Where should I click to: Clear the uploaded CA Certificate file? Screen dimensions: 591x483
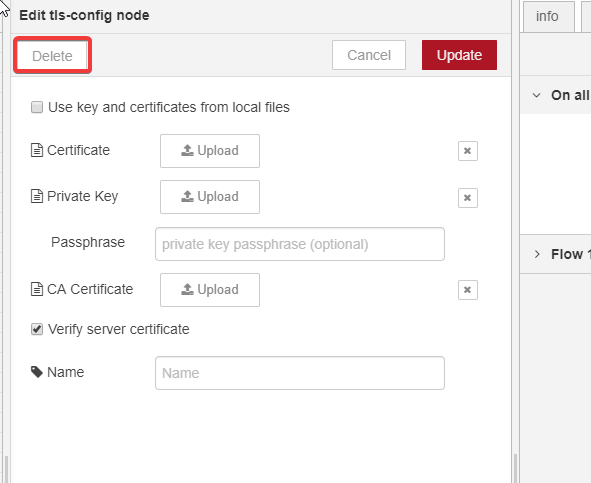[x=468, y=290]
